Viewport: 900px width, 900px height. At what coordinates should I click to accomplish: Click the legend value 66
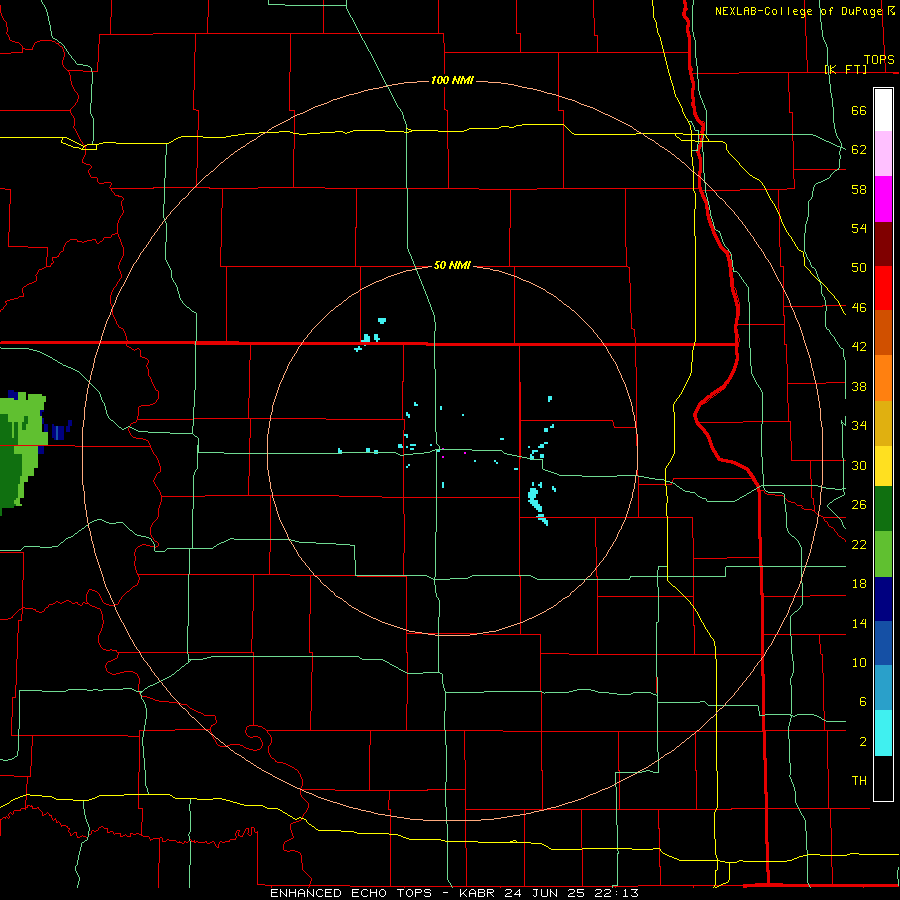[859, 111]
